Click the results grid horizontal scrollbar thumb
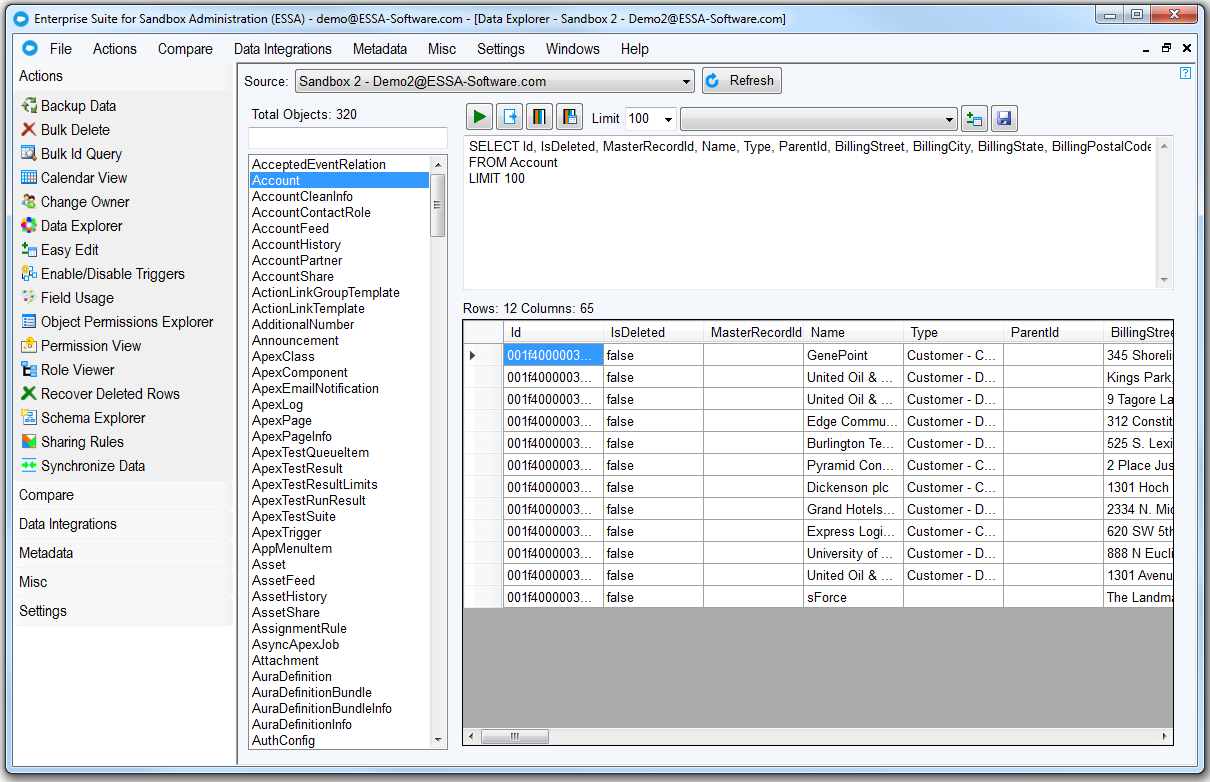This screenshot has width=1210, height=782. click(515, 736)
